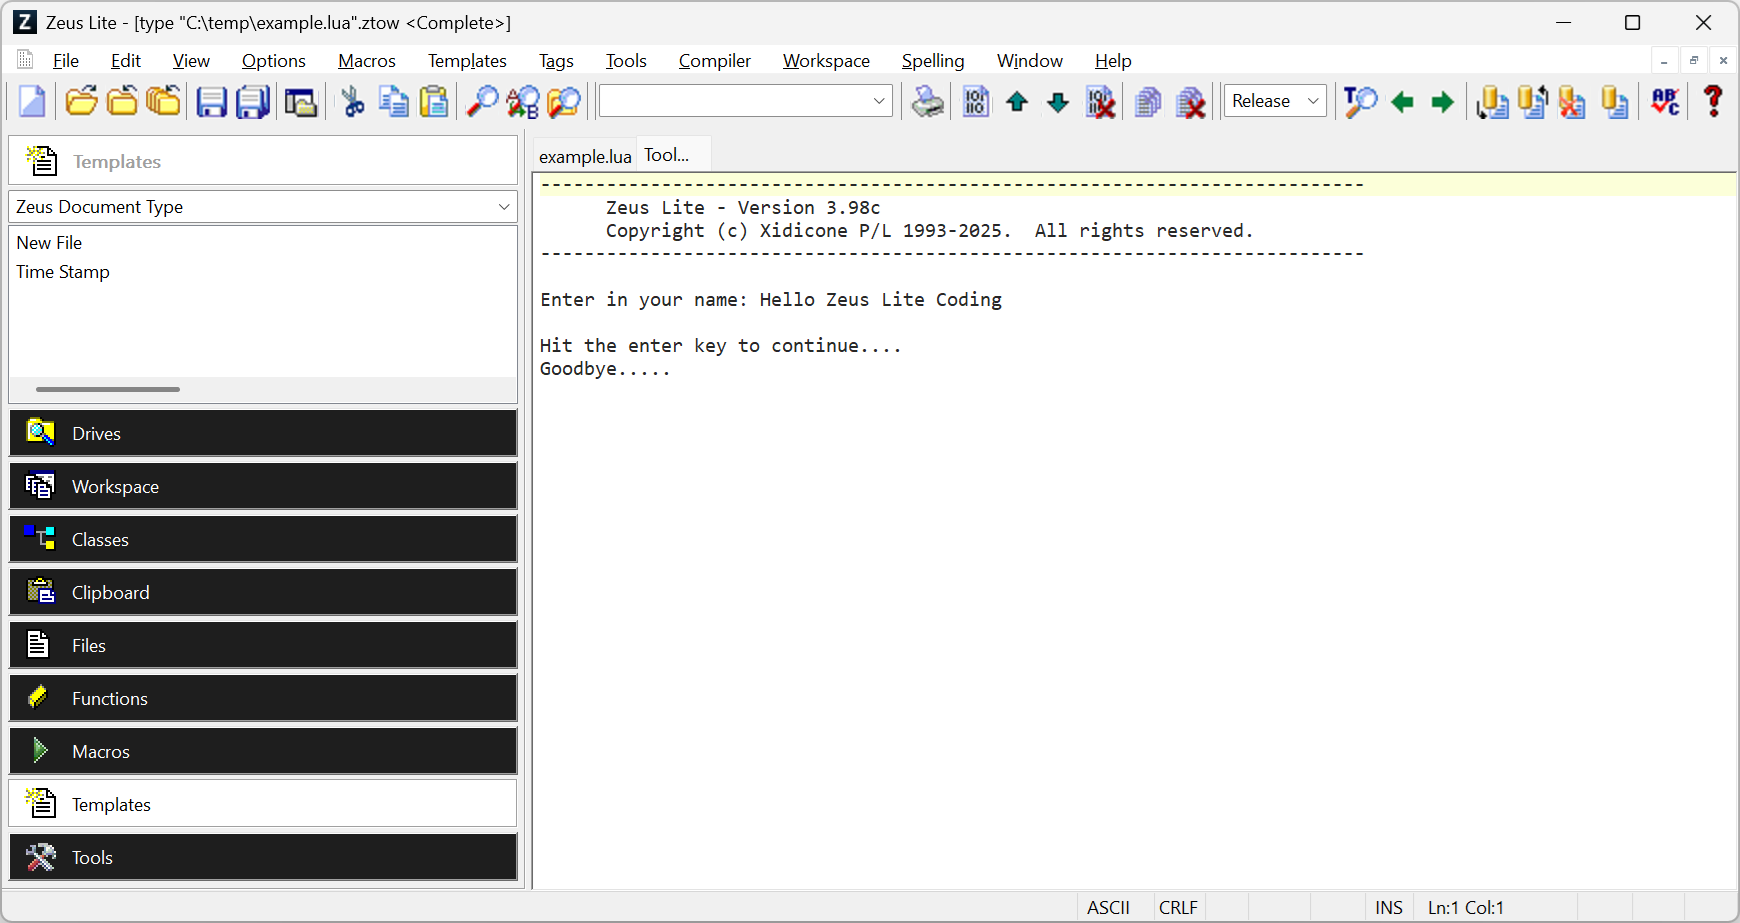The height and width of the screenshot is (923, 1740).
Task: Open the Spelling menu
Action: [x=933, y=61]
